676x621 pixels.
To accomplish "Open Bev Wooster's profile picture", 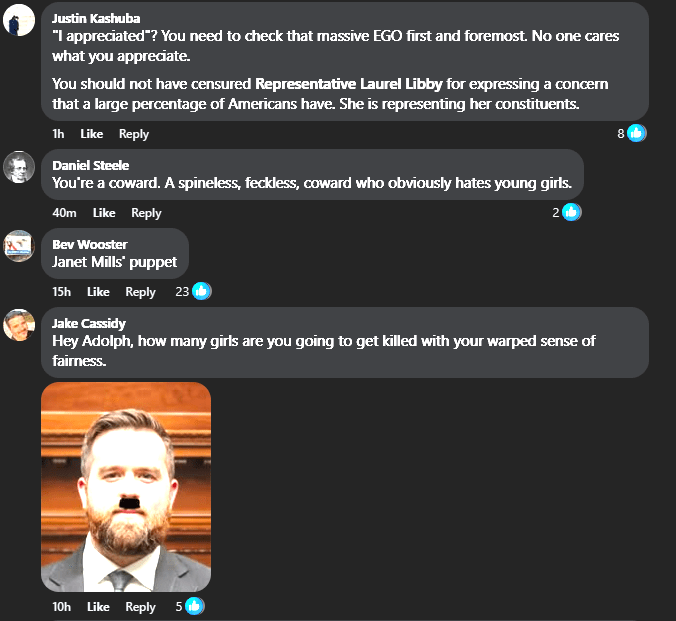I will (x=20, y=246).
